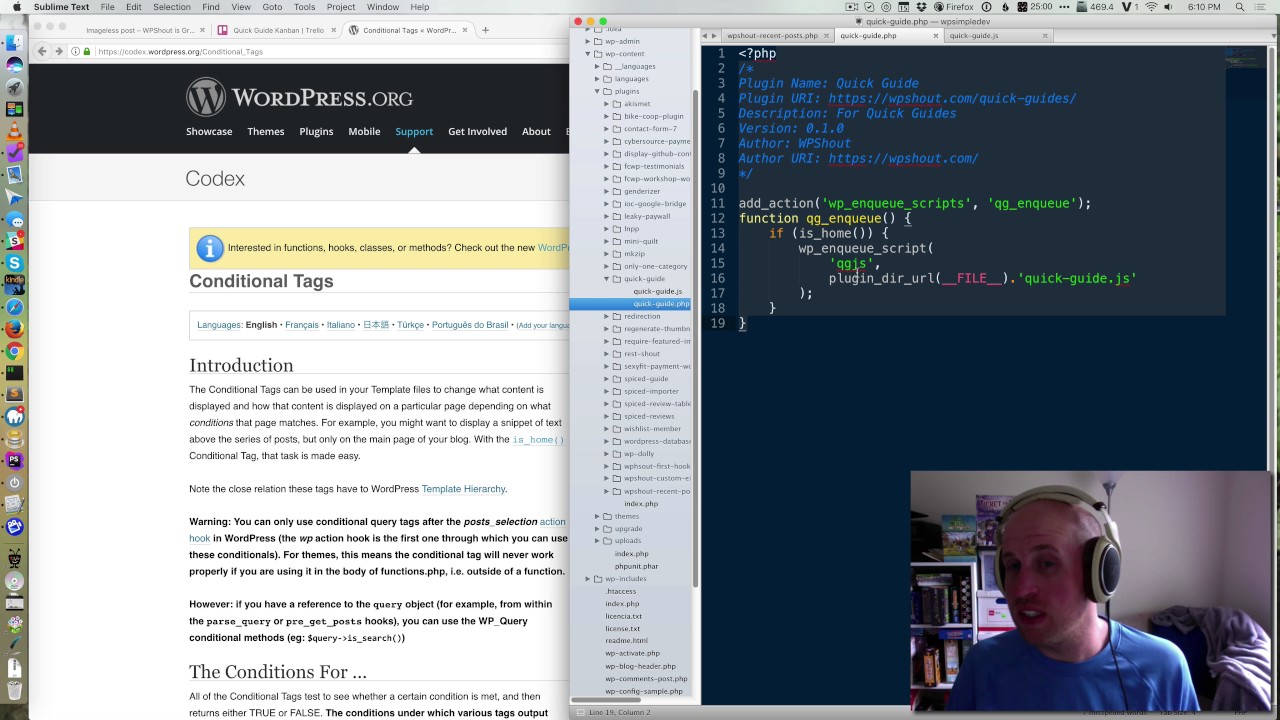Switch to wpshout-recent-posts.php editor tab
Image resolution: width=1280 pixels, height=720 pixels.
click(771, 36)
